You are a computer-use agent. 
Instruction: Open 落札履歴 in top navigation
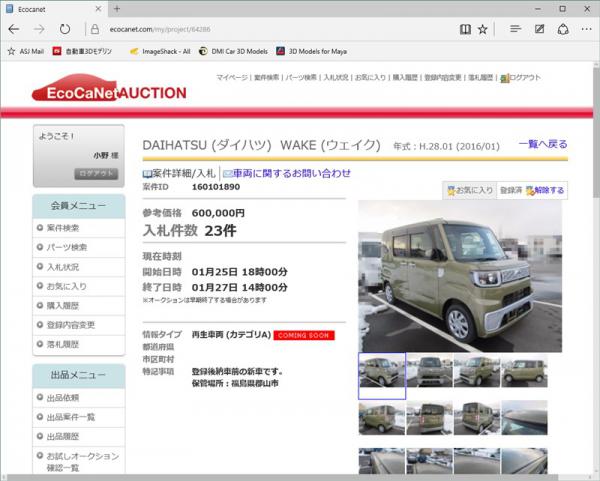[x=481, y=78]
